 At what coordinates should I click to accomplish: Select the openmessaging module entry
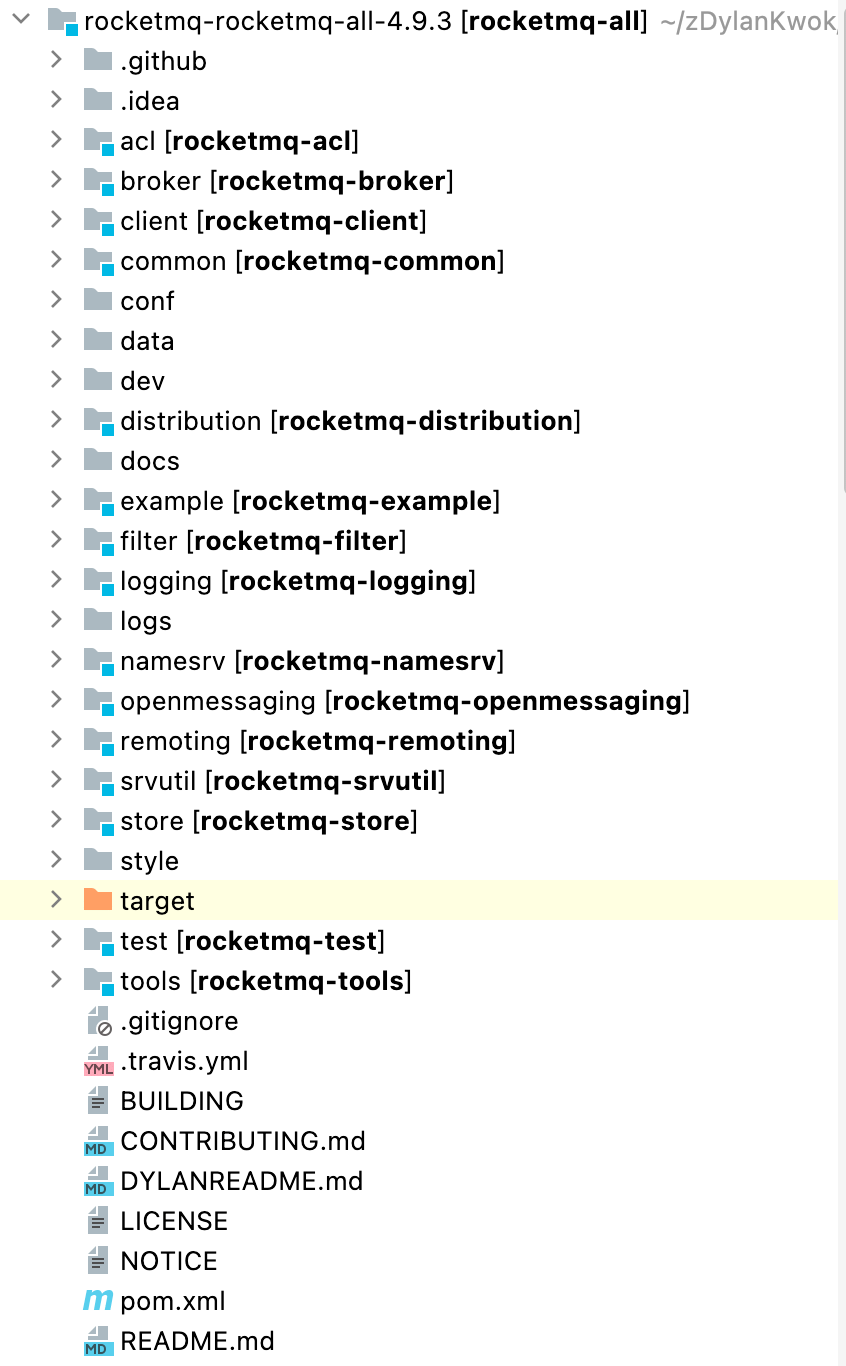pyautogui.click(x=404, y=701)
